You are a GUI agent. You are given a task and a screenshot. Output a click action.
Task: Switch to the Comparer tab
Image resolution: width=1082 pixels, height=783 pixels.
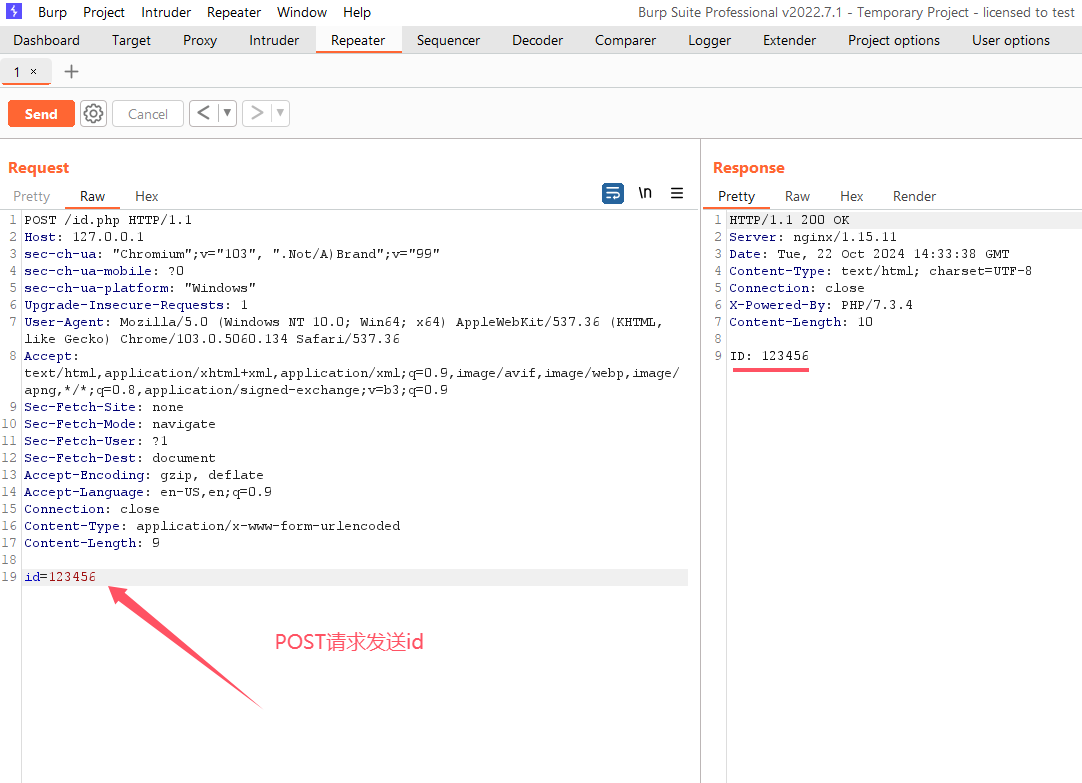coord(625,40)
